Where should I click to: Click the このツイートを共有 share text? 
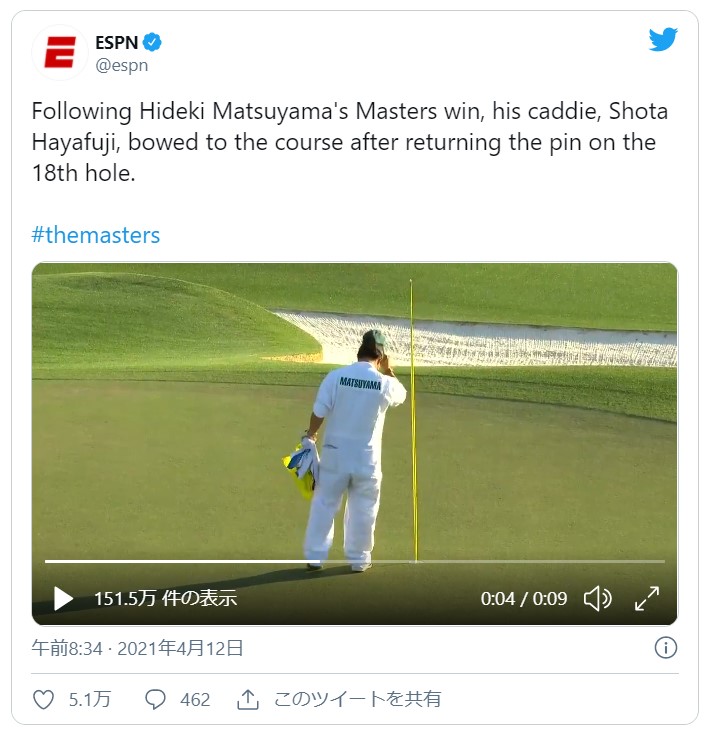tap(357, 699)
